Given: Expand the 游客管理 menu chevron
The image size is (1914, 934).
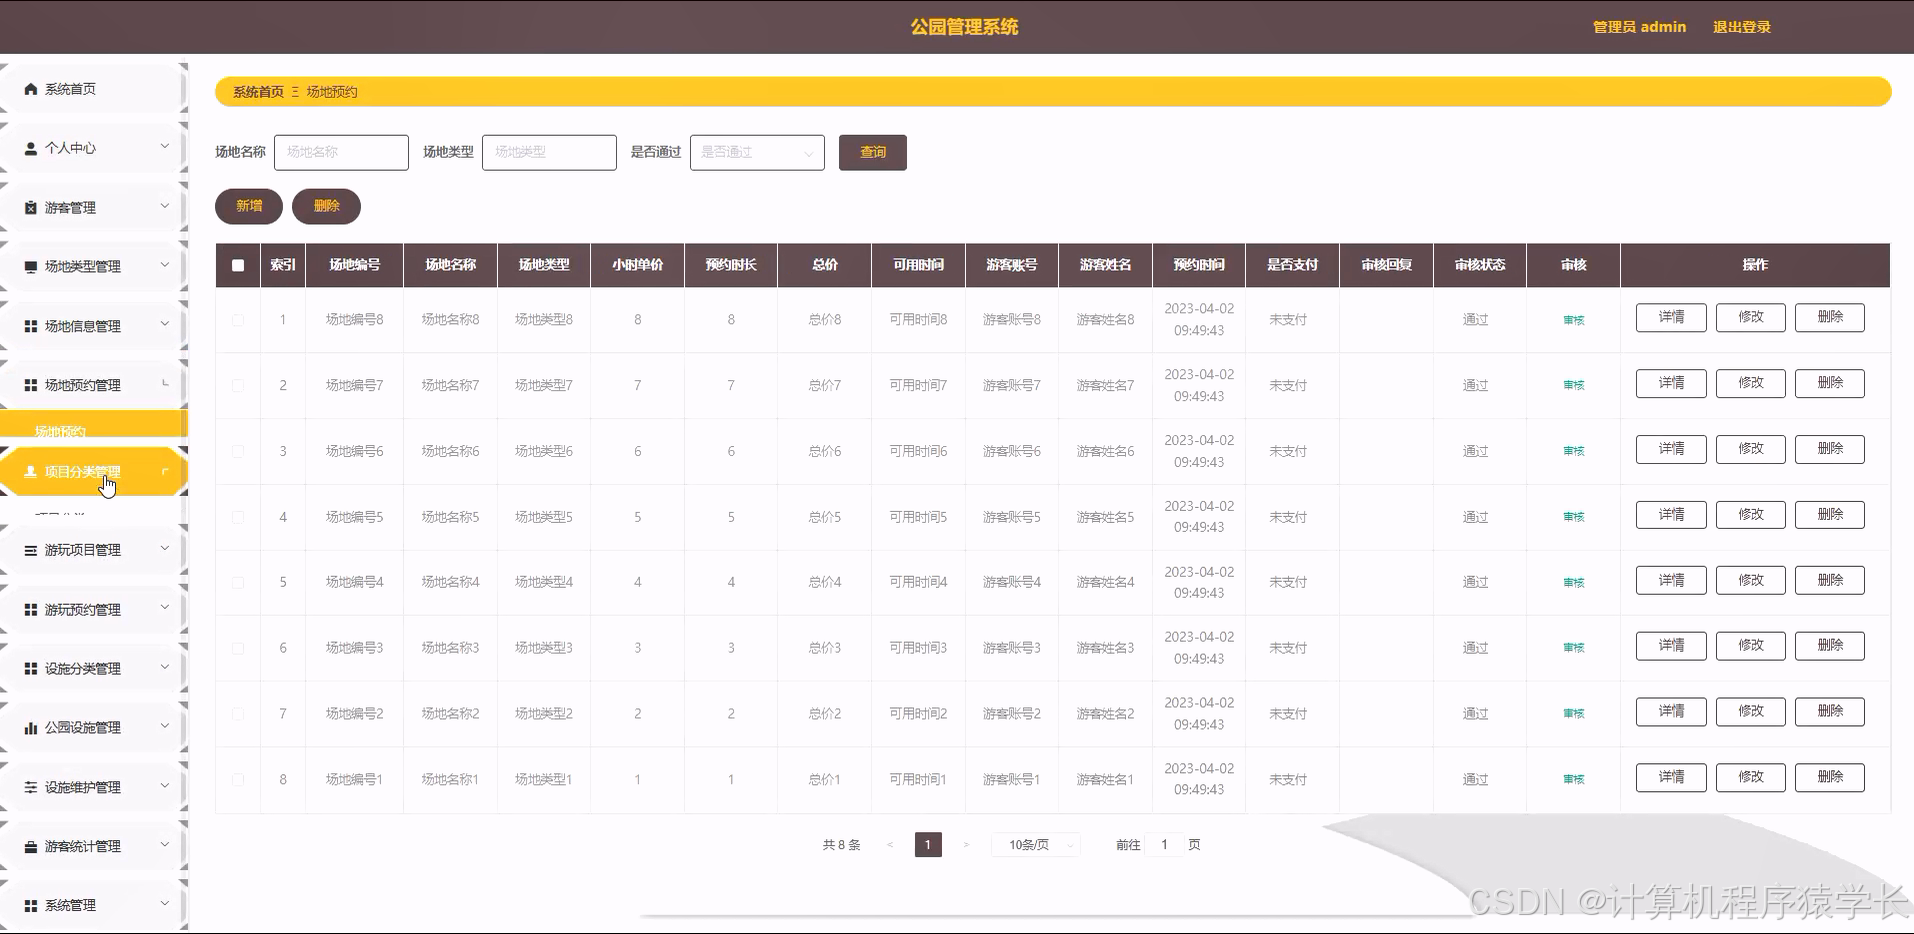Looking at the screenshot, I should pos(165,206).
